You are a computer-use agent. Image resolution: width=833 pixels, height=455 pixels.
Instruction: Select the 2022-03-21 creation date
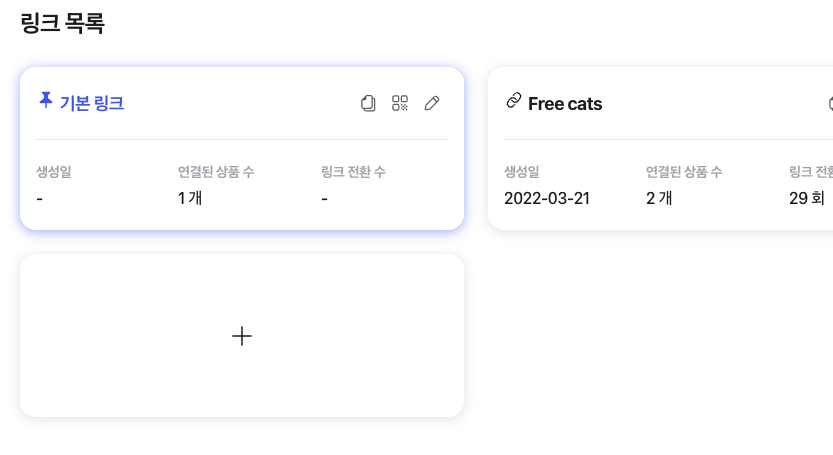pyautogui.click(x=547, y=198)
